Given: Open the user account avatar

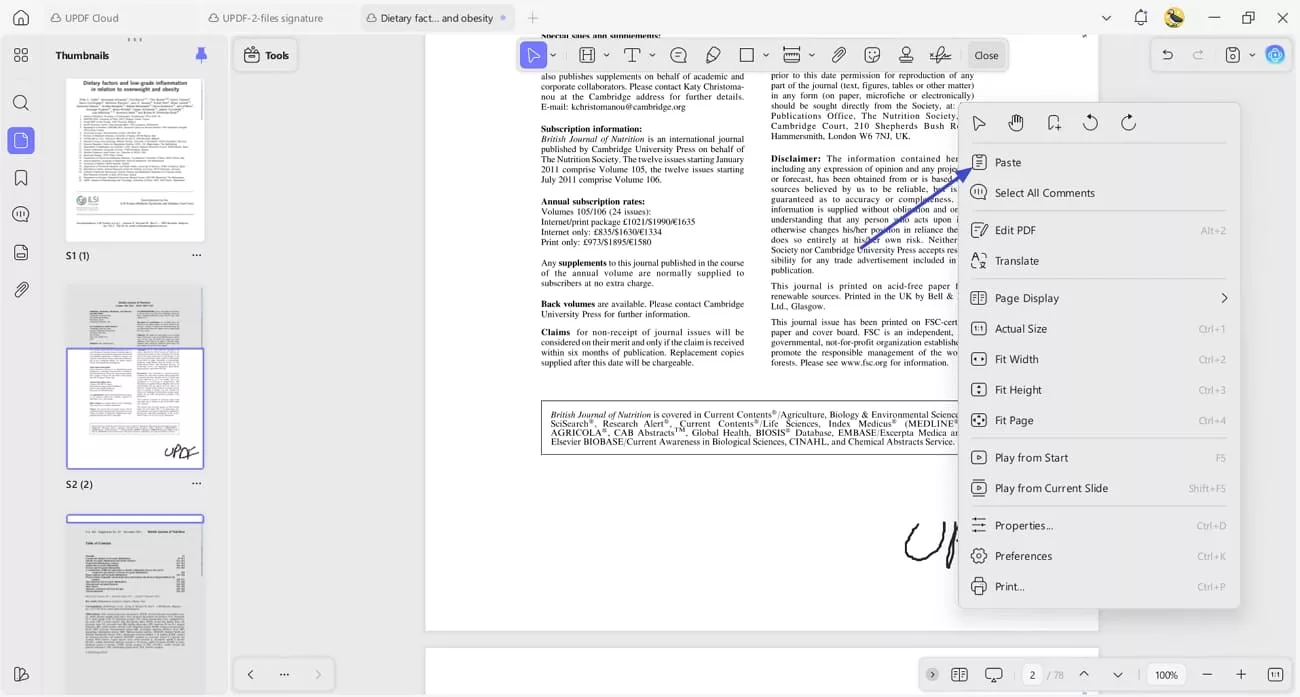Looking at the screenshot, I should 1175,18.
